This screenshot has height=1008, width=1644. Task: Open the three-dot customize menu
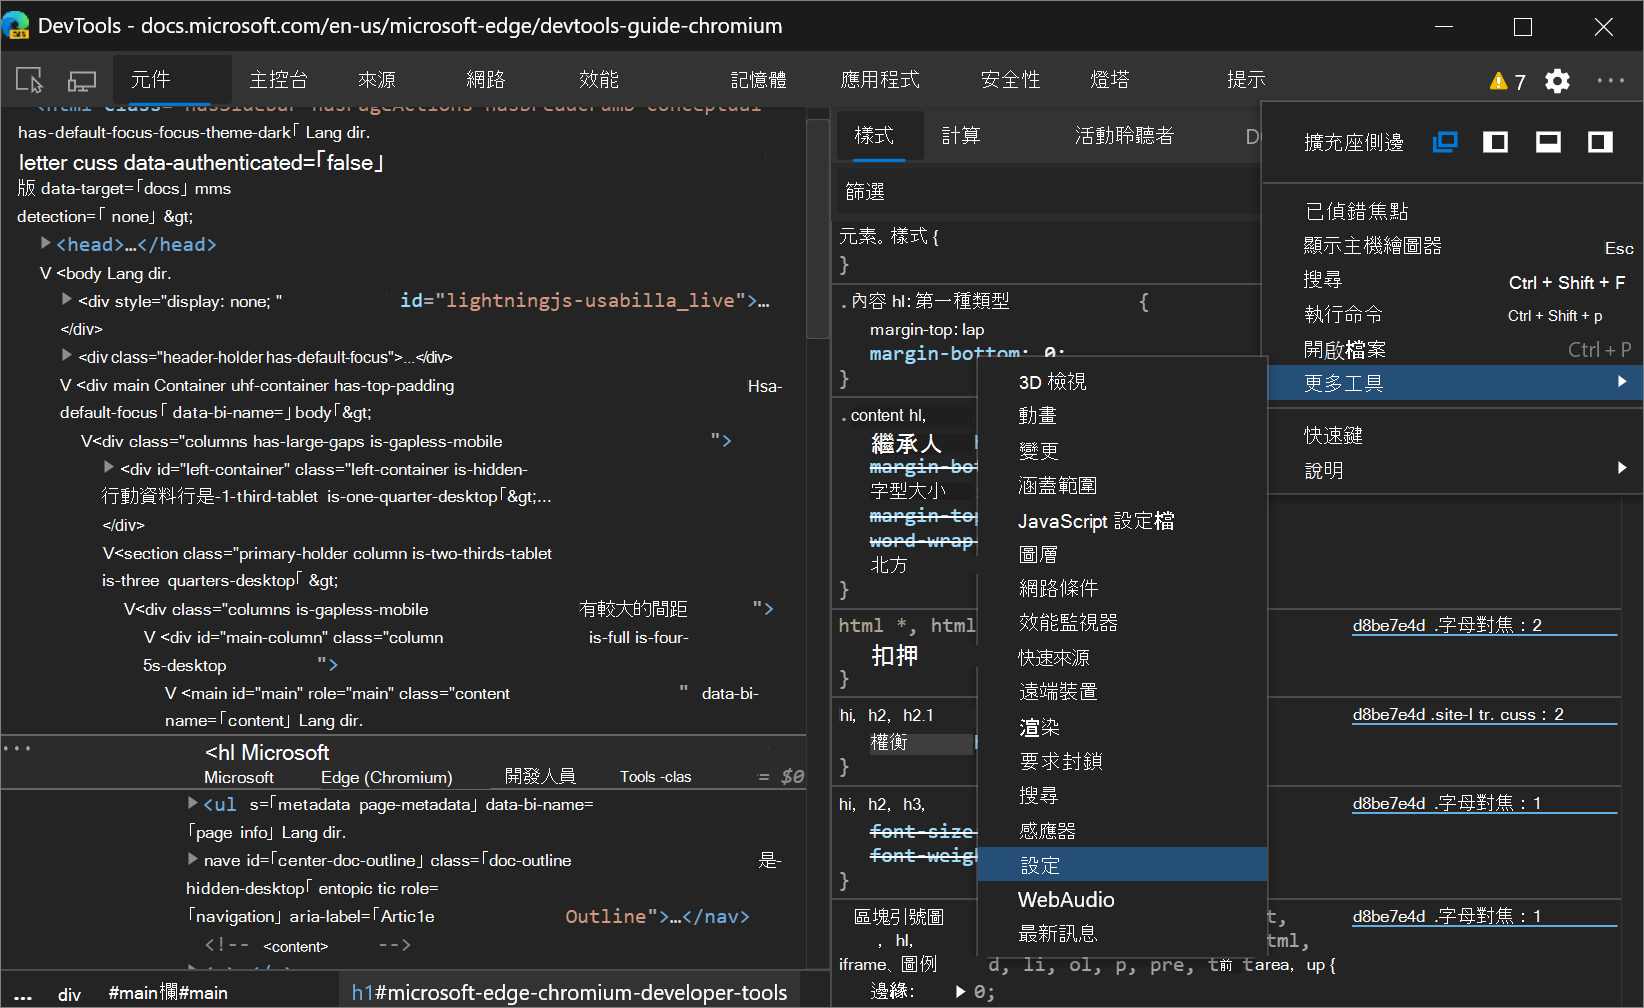tap(1610, 81)
